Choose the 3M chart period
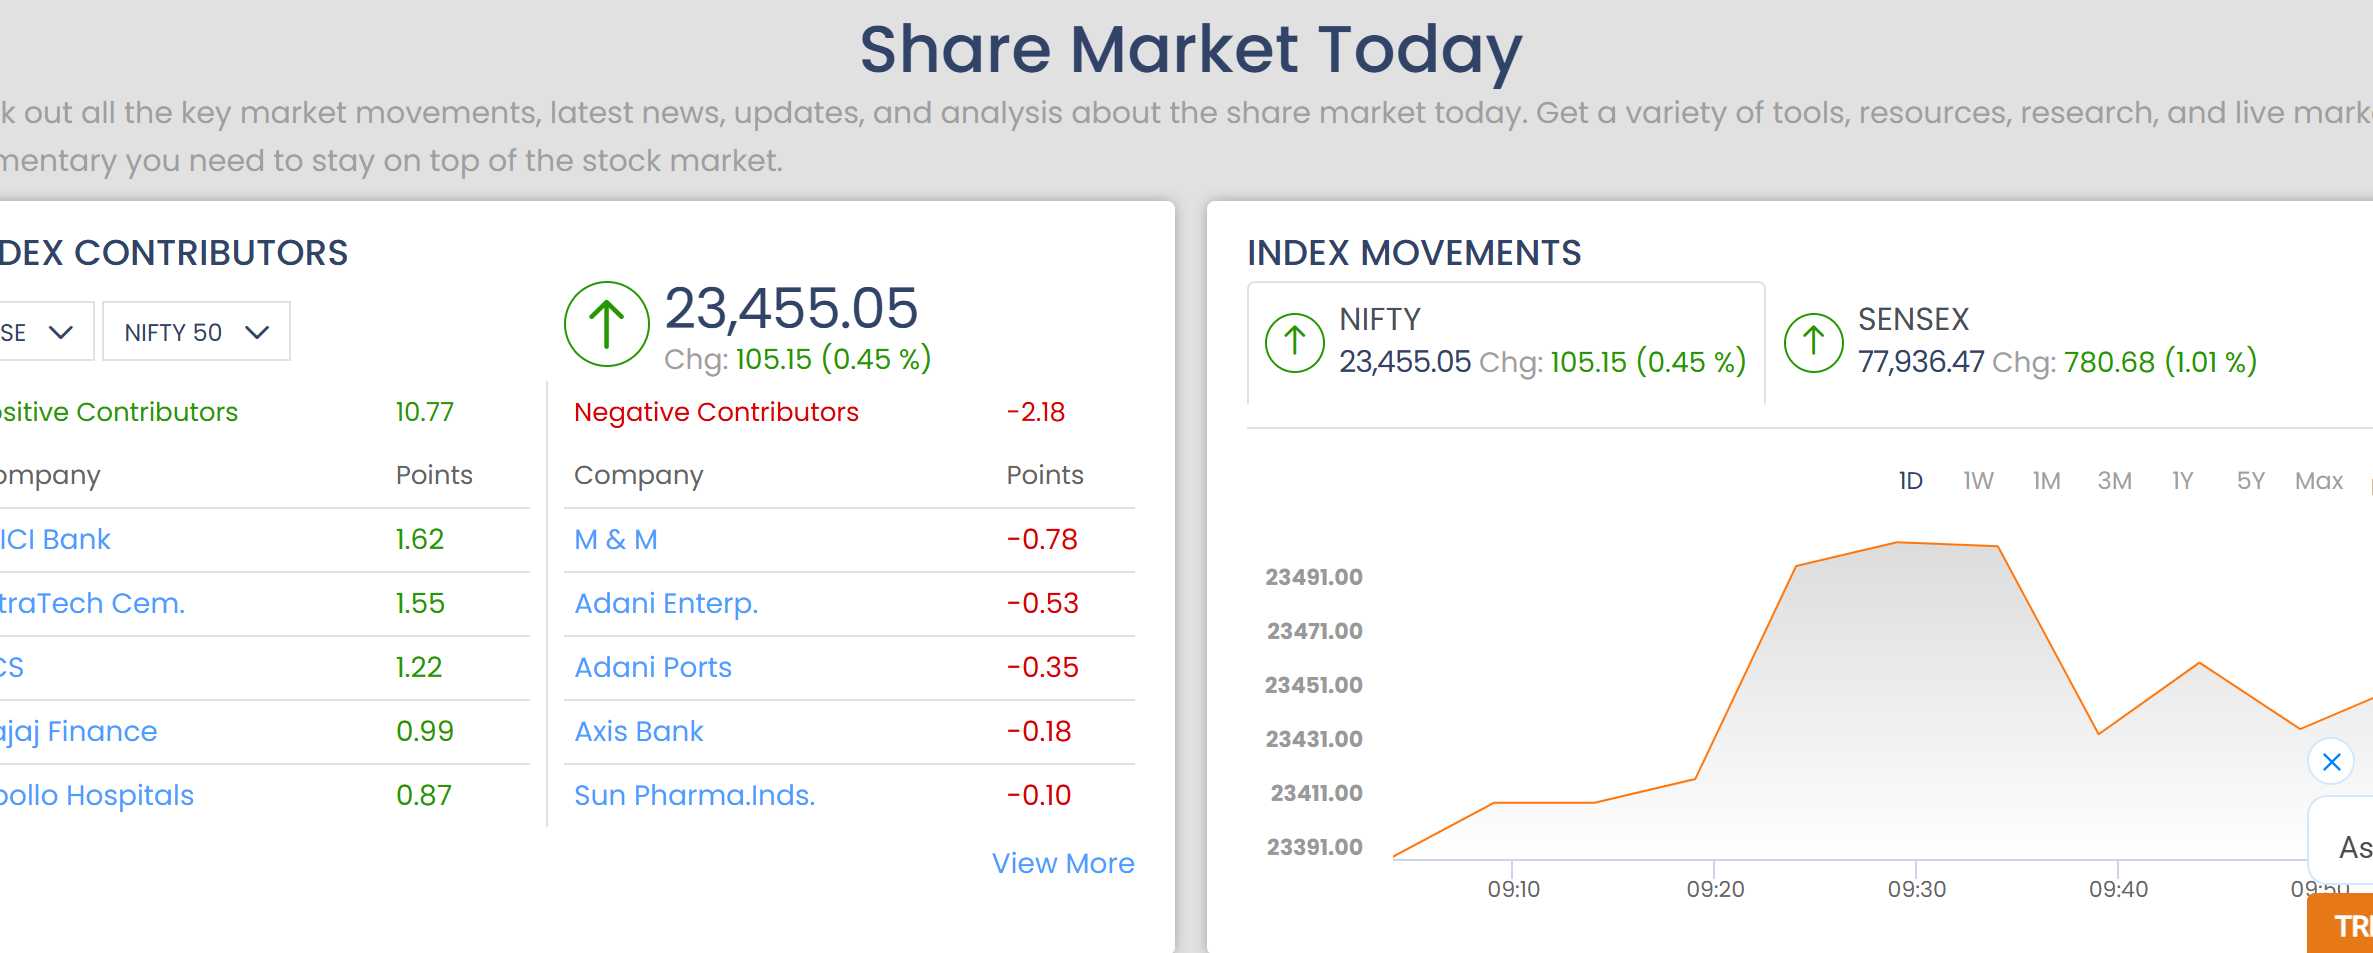This screenshot has width=2373, height=953. point(2114,481)
